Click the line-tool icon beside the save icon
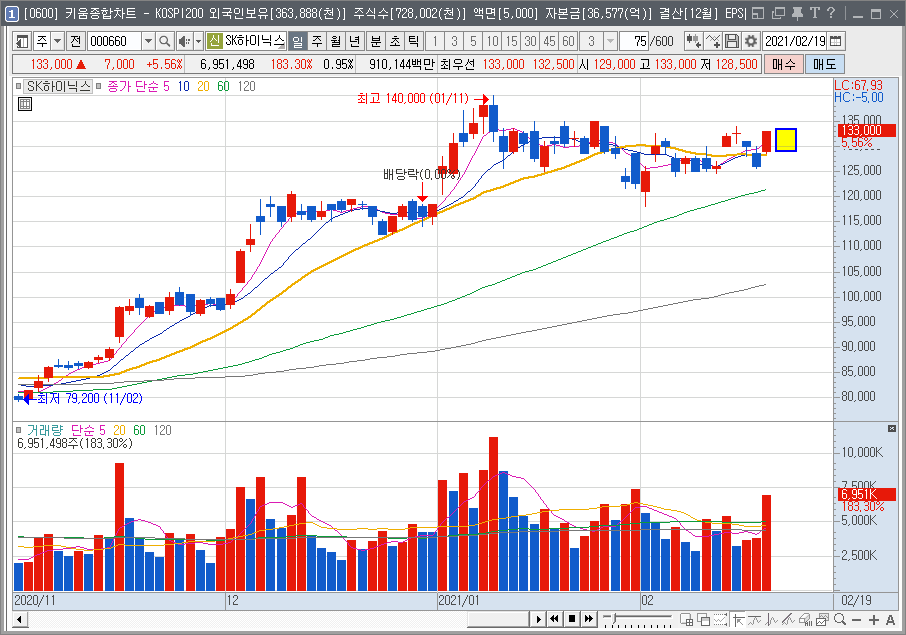 [x=713, y=41]
